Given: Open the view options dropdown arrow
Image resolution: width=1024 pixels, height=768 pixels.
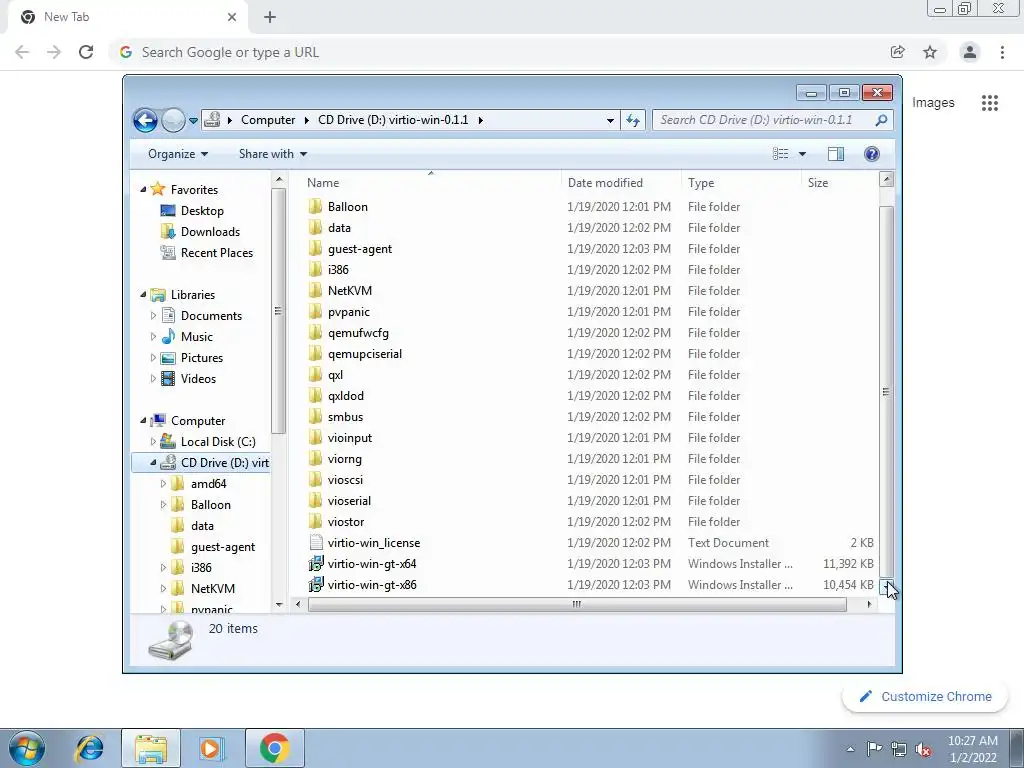Looking at the screenshot, I should click(x=802, y=154).
